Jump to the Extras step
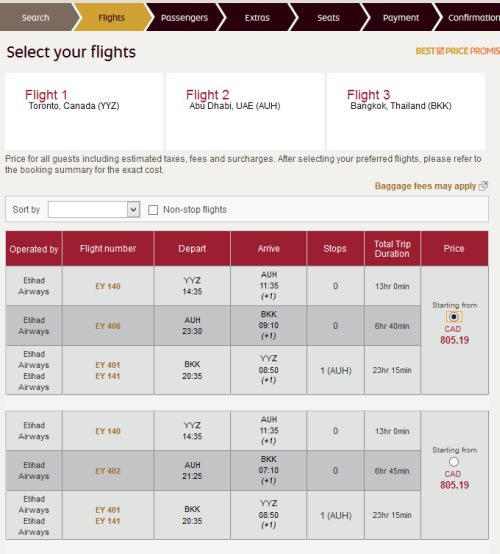 point(257,18)
